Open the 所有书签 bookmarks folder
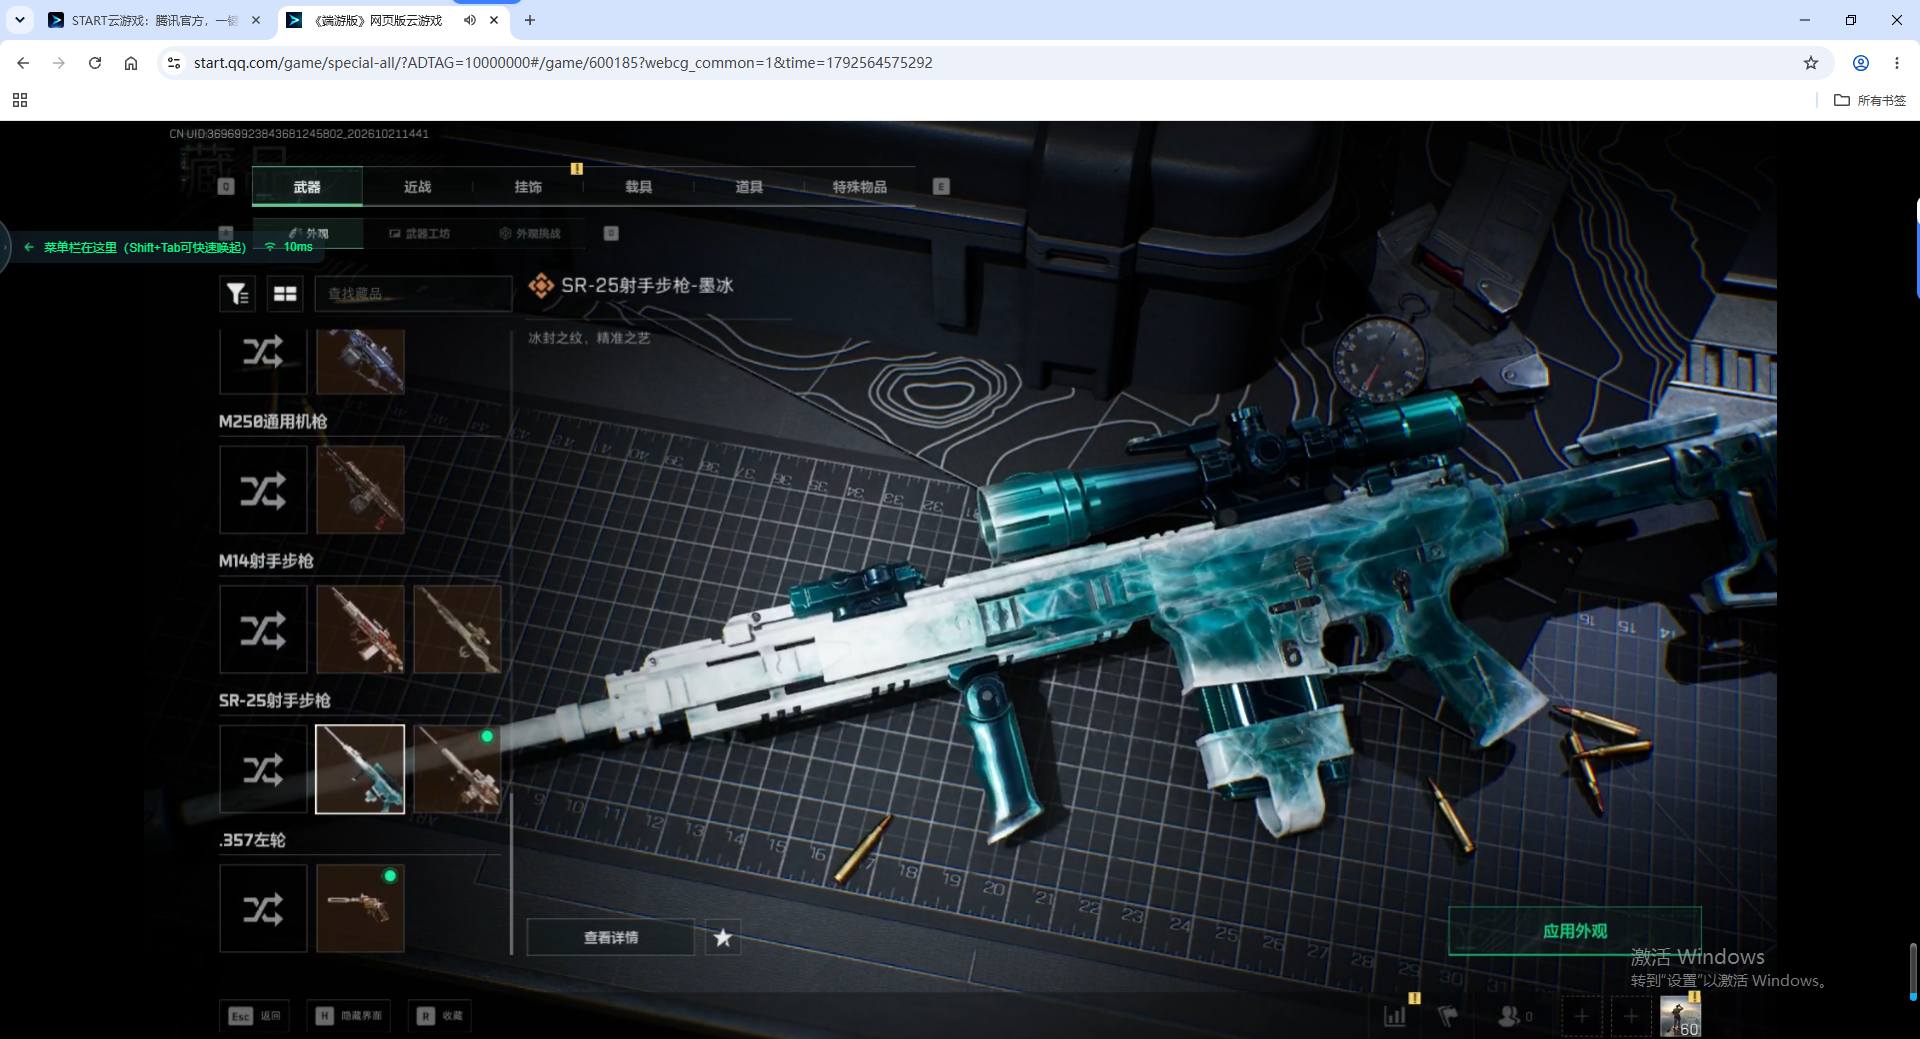The height and width of the screenshot is (1039, 1920). point(1869,100)
